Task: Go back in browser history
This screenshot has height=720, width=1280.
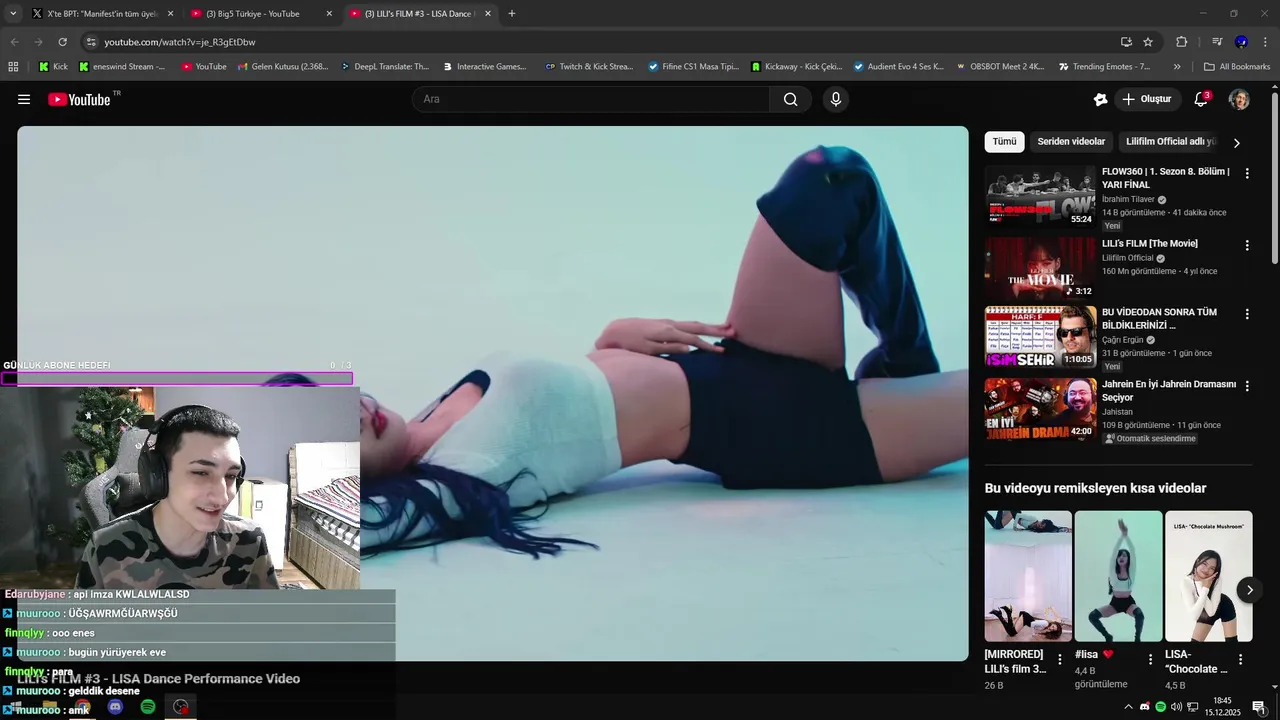Action: [14, 42]
